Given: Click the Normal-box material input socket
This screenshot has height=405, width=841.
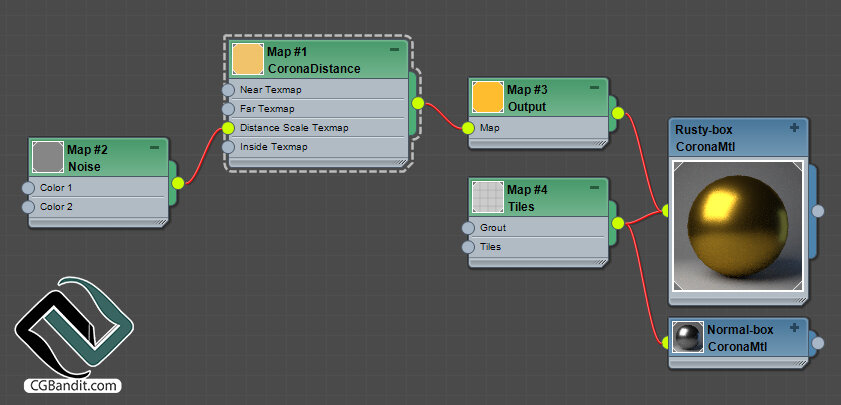Looking at the screenshot, I should point(667,342).
